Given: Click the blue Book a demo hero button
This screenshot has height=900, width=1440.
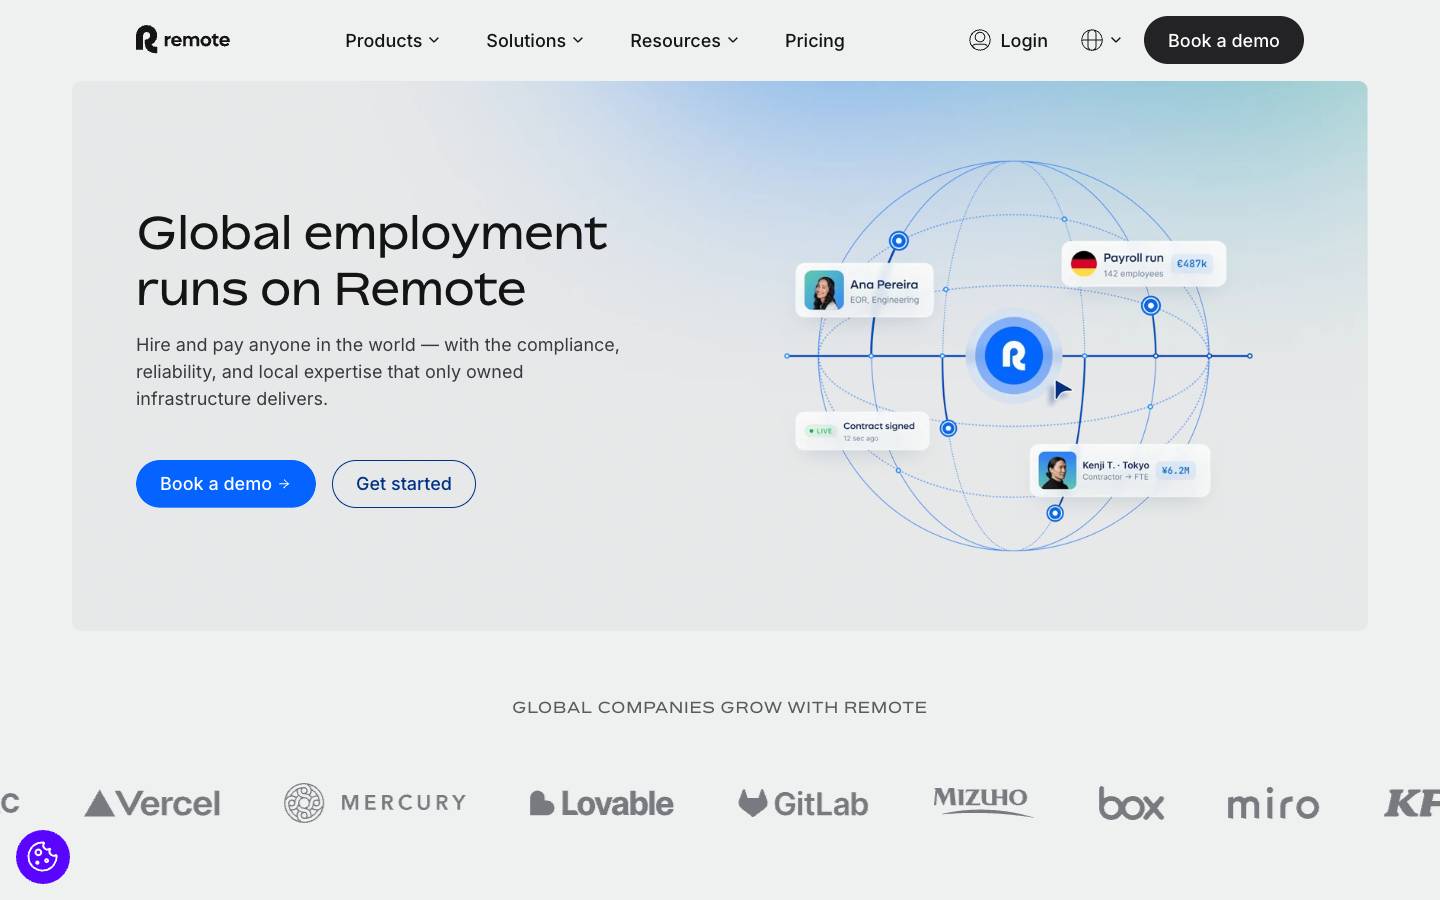Looking at the screenshot, I should coord(226,484).
